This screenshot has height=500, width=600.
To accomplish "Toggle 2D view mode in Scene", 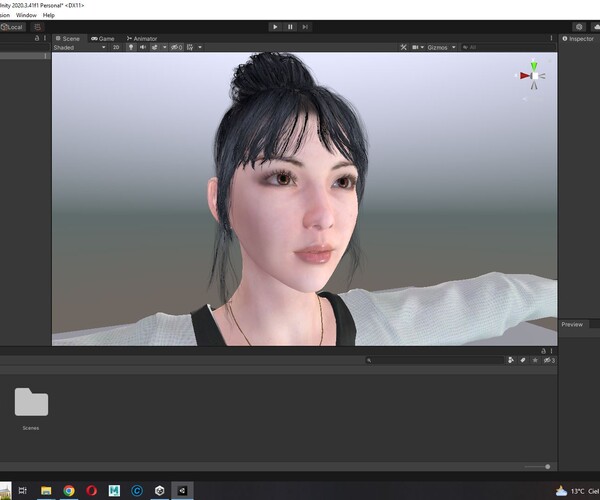I will pos(116,47).
